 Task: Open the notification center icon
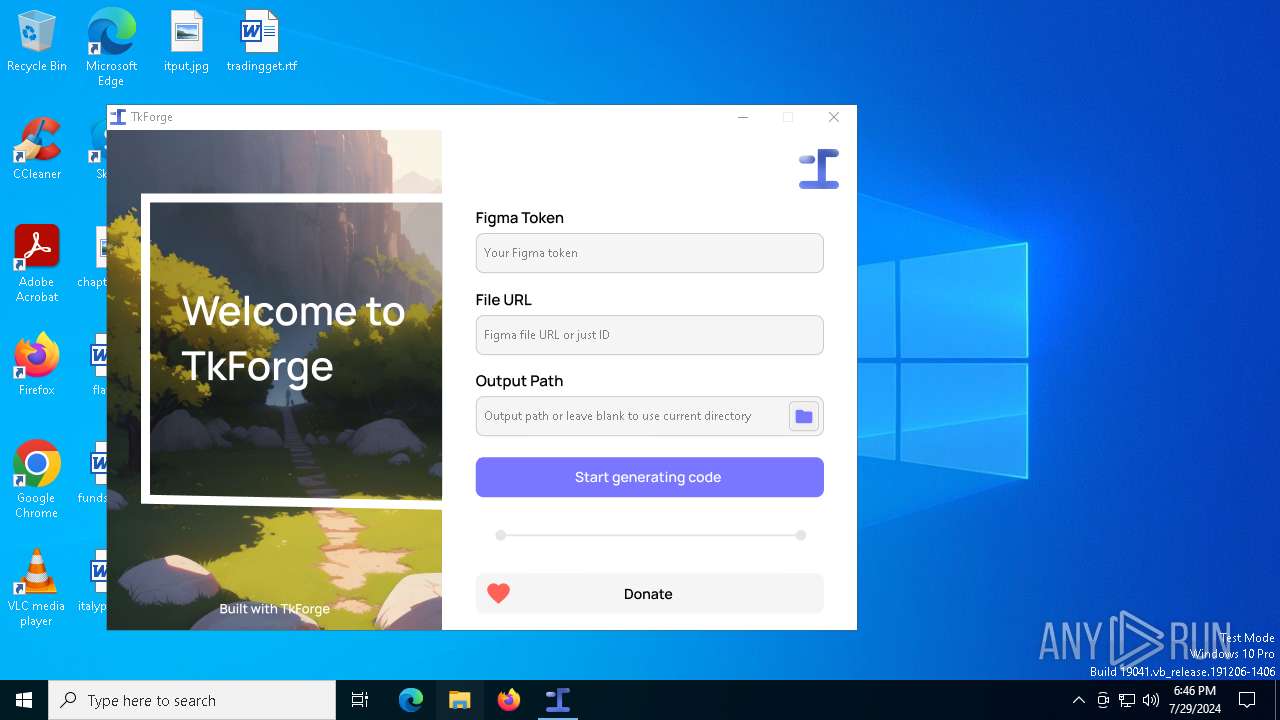tap(1247, 700)
